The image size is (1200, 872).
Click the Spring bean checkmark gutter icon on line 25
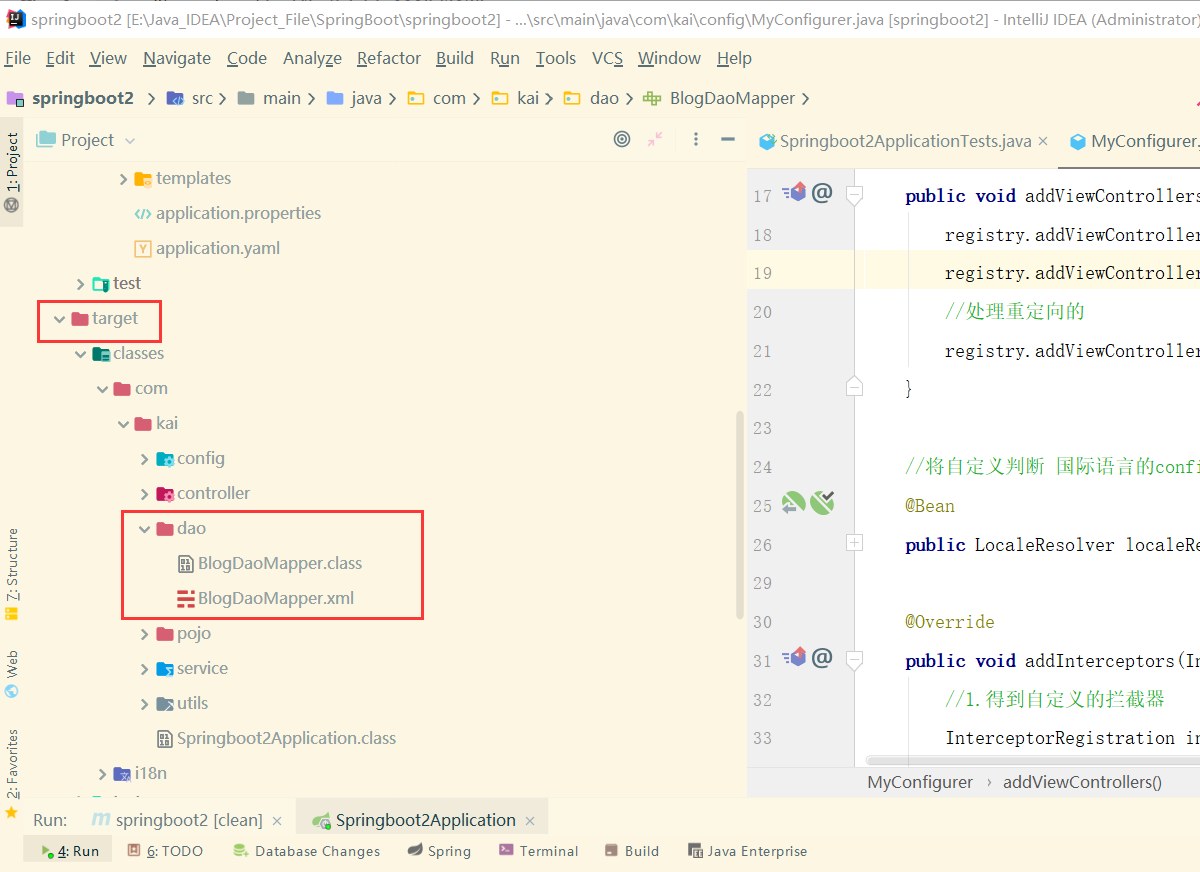823,503
